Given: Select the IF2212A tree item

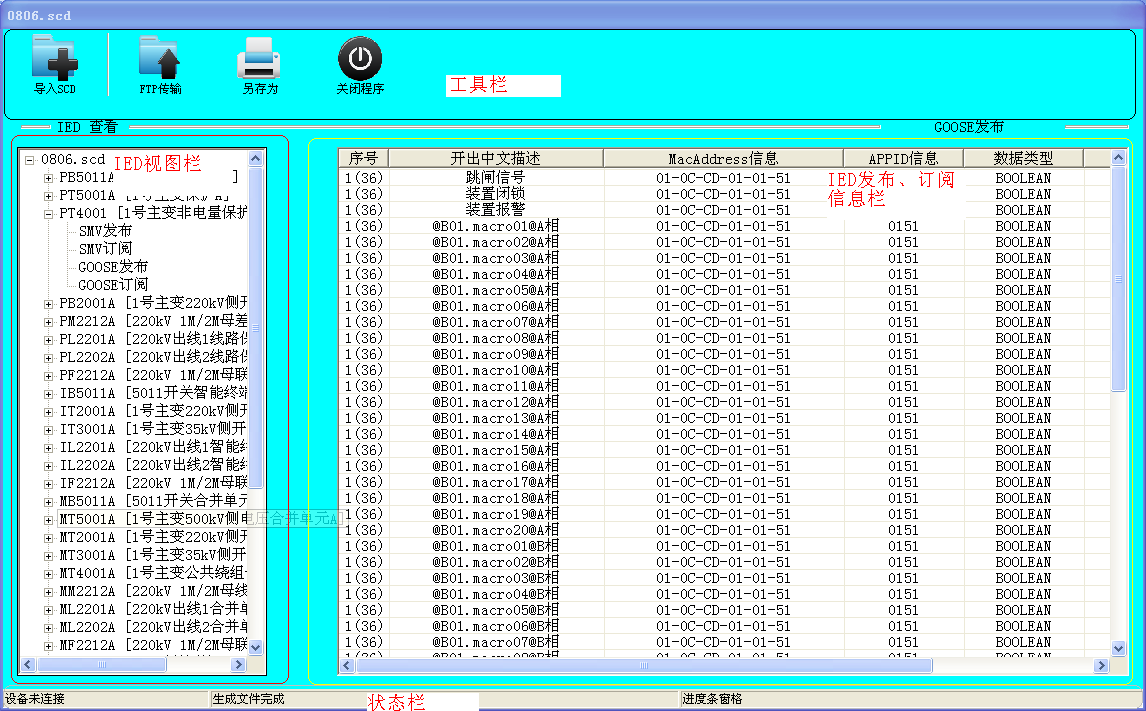Looking at the screenshot, I should point(153,483).
